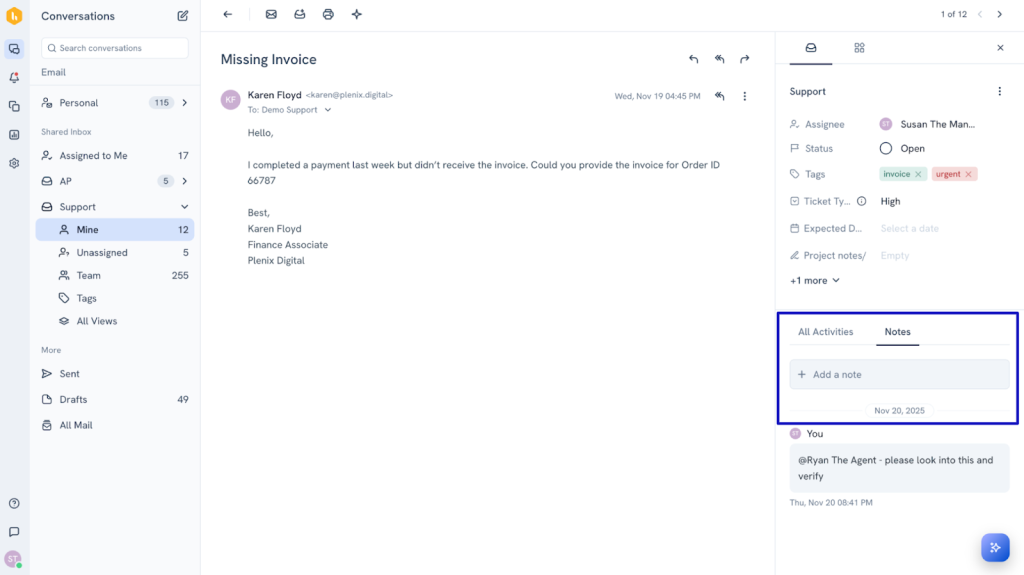Click the Add a note field
The width and height of the screenshot is (1024, 575).
(899, 374)
